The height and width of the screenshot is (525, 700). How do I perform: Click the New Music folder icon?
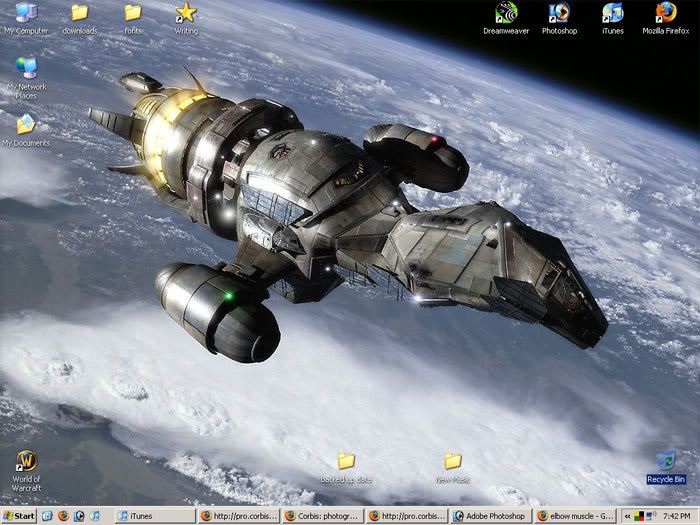[x=453, y=462]
